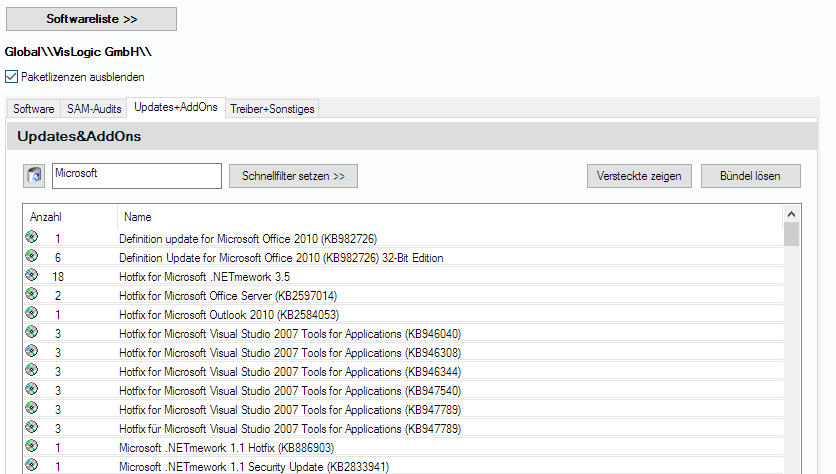
Task: Go to the Treiber+Sonstiges tab
Action: [272, 109]
